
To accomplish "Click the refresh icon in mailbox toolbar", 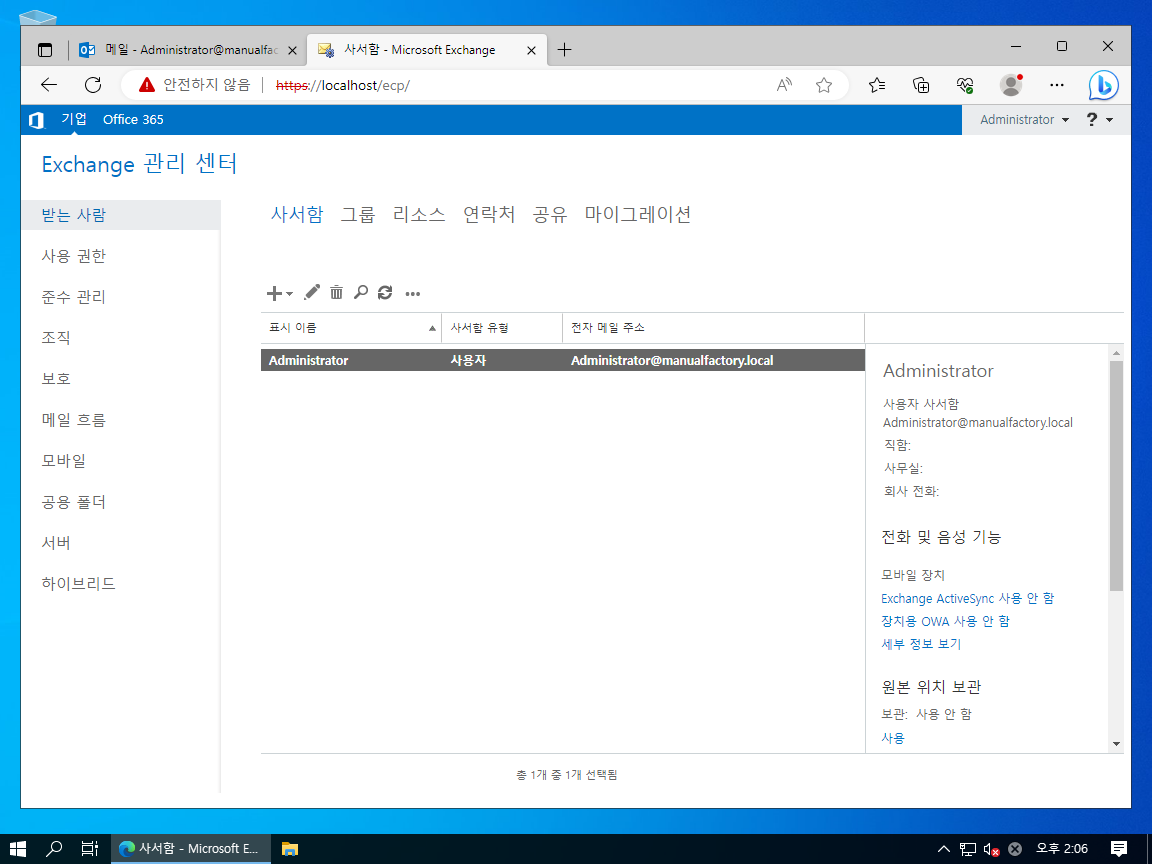I will point(385,292).
